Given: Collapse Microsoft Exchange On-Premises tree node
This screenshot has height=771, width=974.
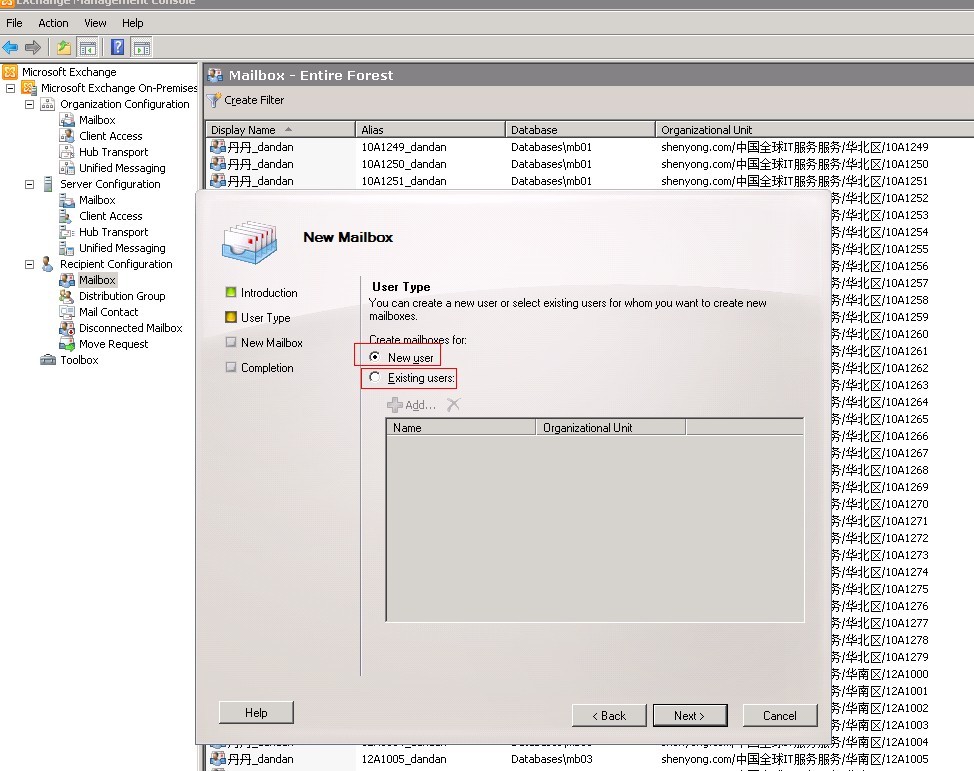Looking at the screenshot, I should [11, 88].
